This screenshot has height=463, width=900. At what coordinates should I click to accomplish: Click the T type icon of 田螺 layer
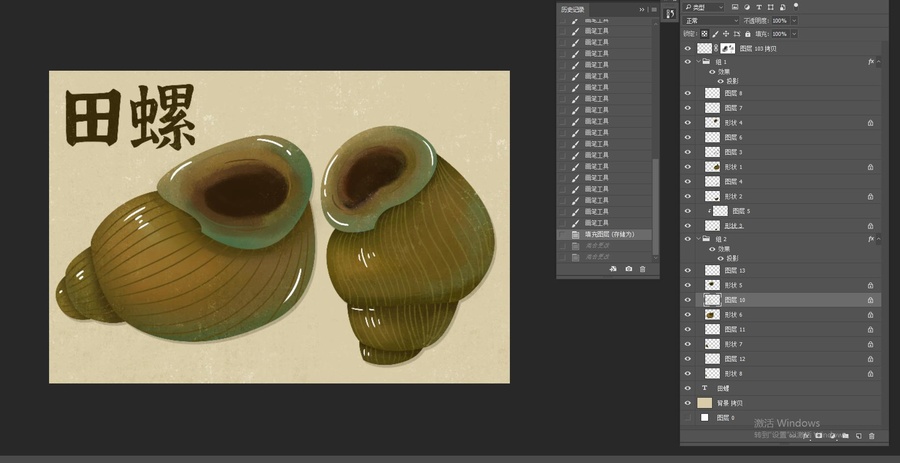(704, 388)
